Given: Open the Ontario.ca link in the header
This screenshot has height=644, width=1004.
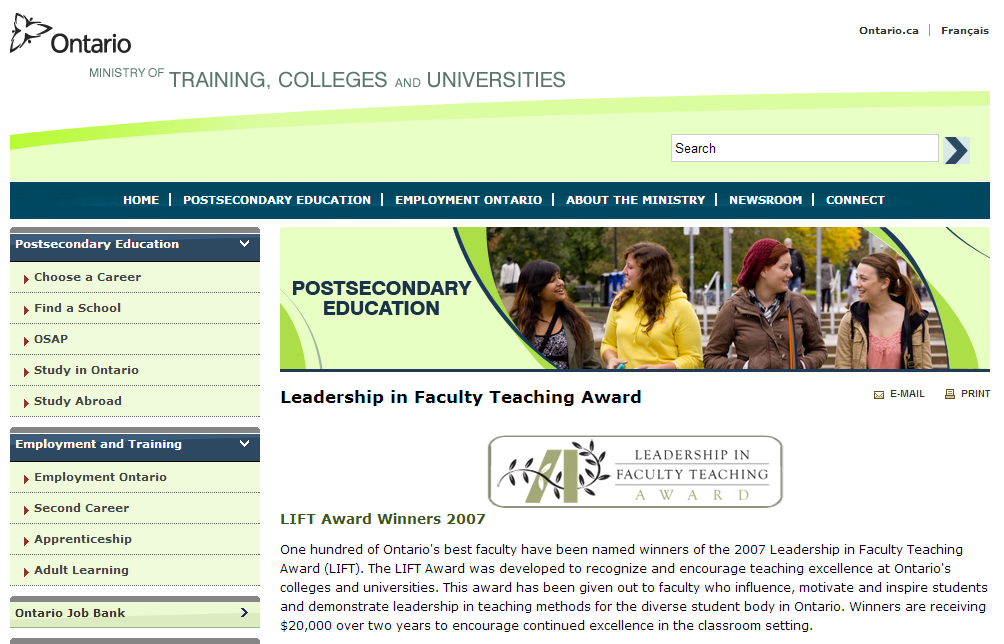Looking at the screenshot, I should (x=888, y=31).
